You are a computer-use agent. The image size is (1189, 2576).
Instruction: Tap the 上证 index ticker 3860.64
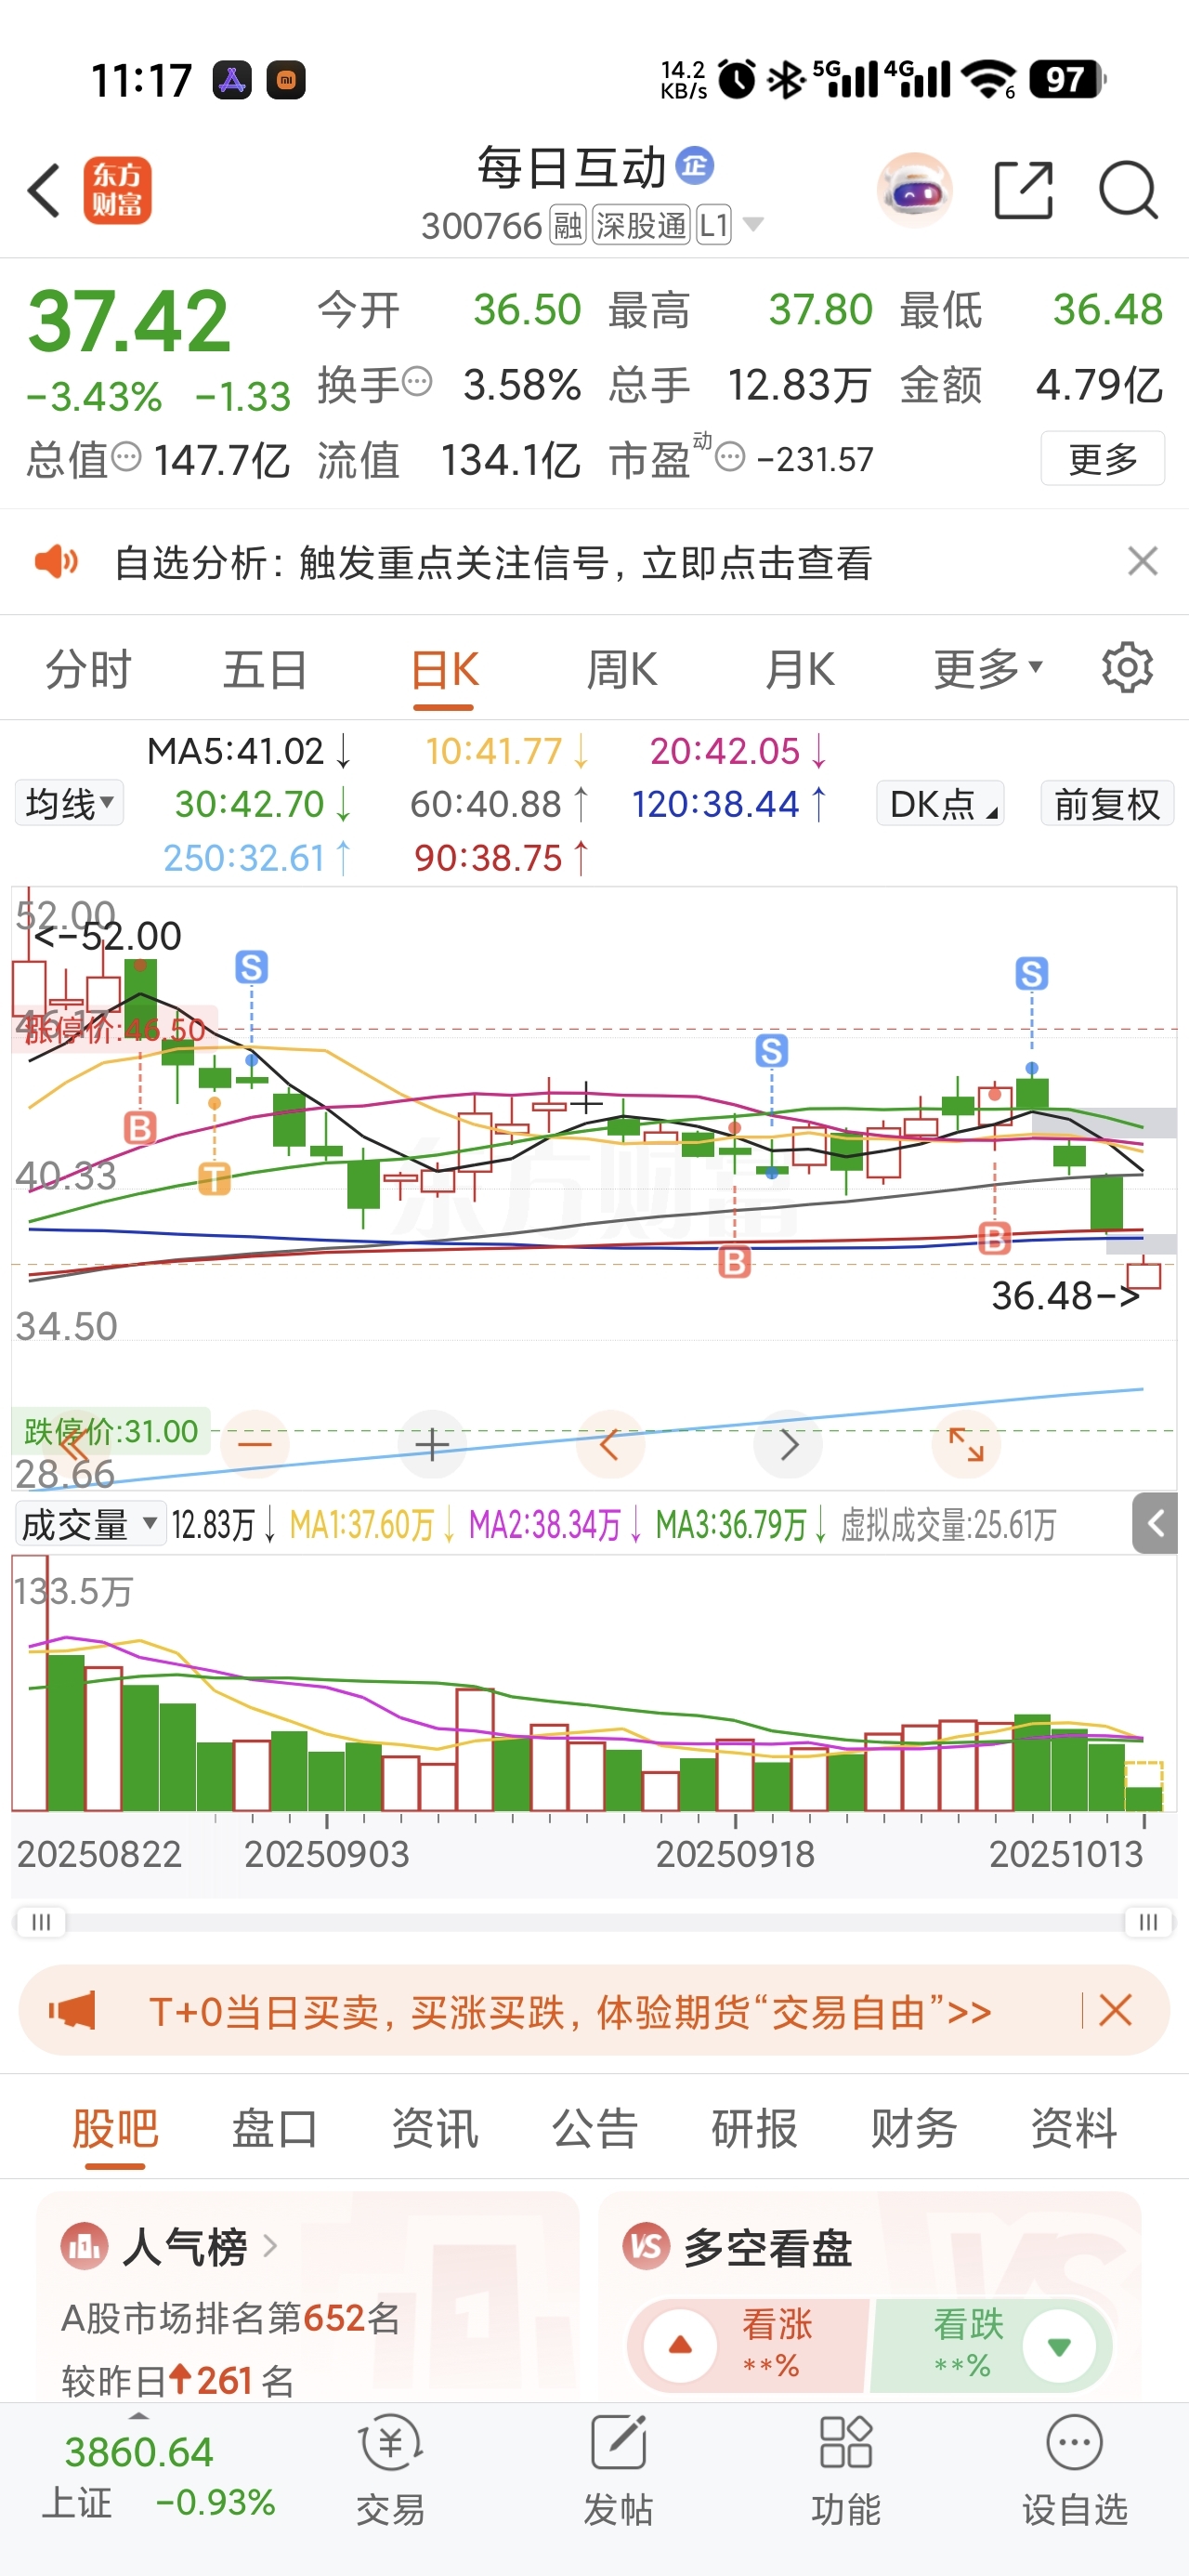[x=139, y=2452]
